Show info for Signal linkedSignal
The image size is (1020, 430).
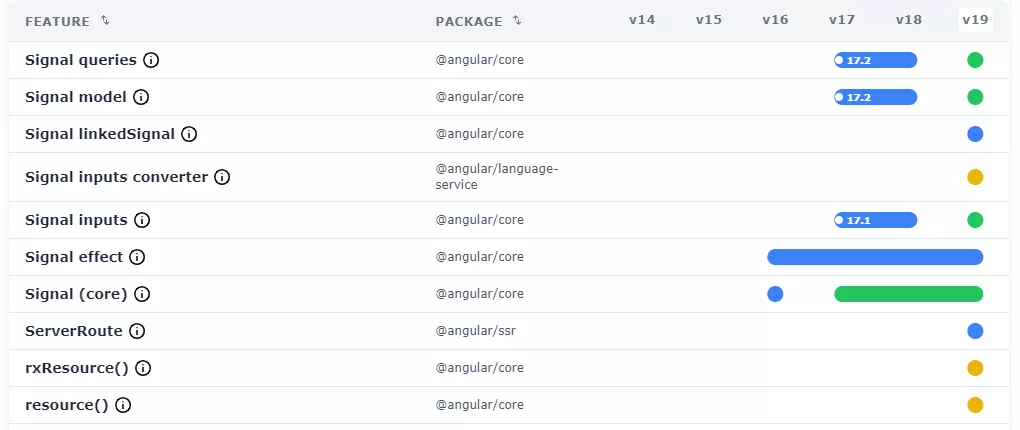tap(189, 135)
